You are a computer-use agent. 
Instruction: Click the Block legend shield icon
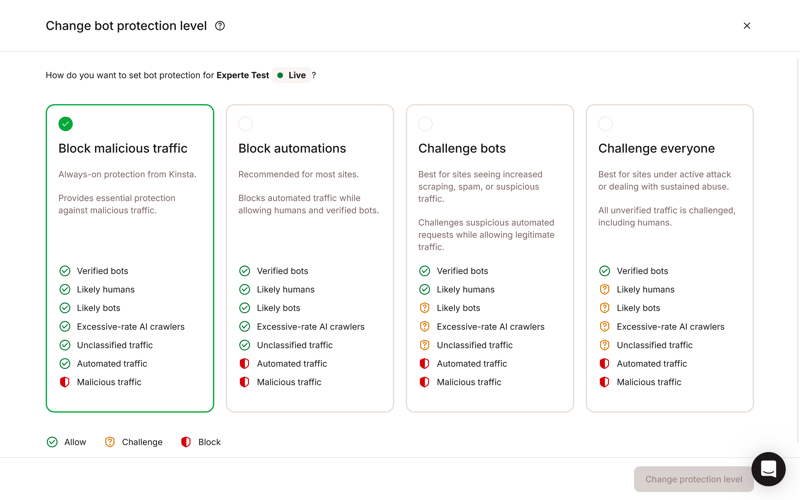click(186, 442)
